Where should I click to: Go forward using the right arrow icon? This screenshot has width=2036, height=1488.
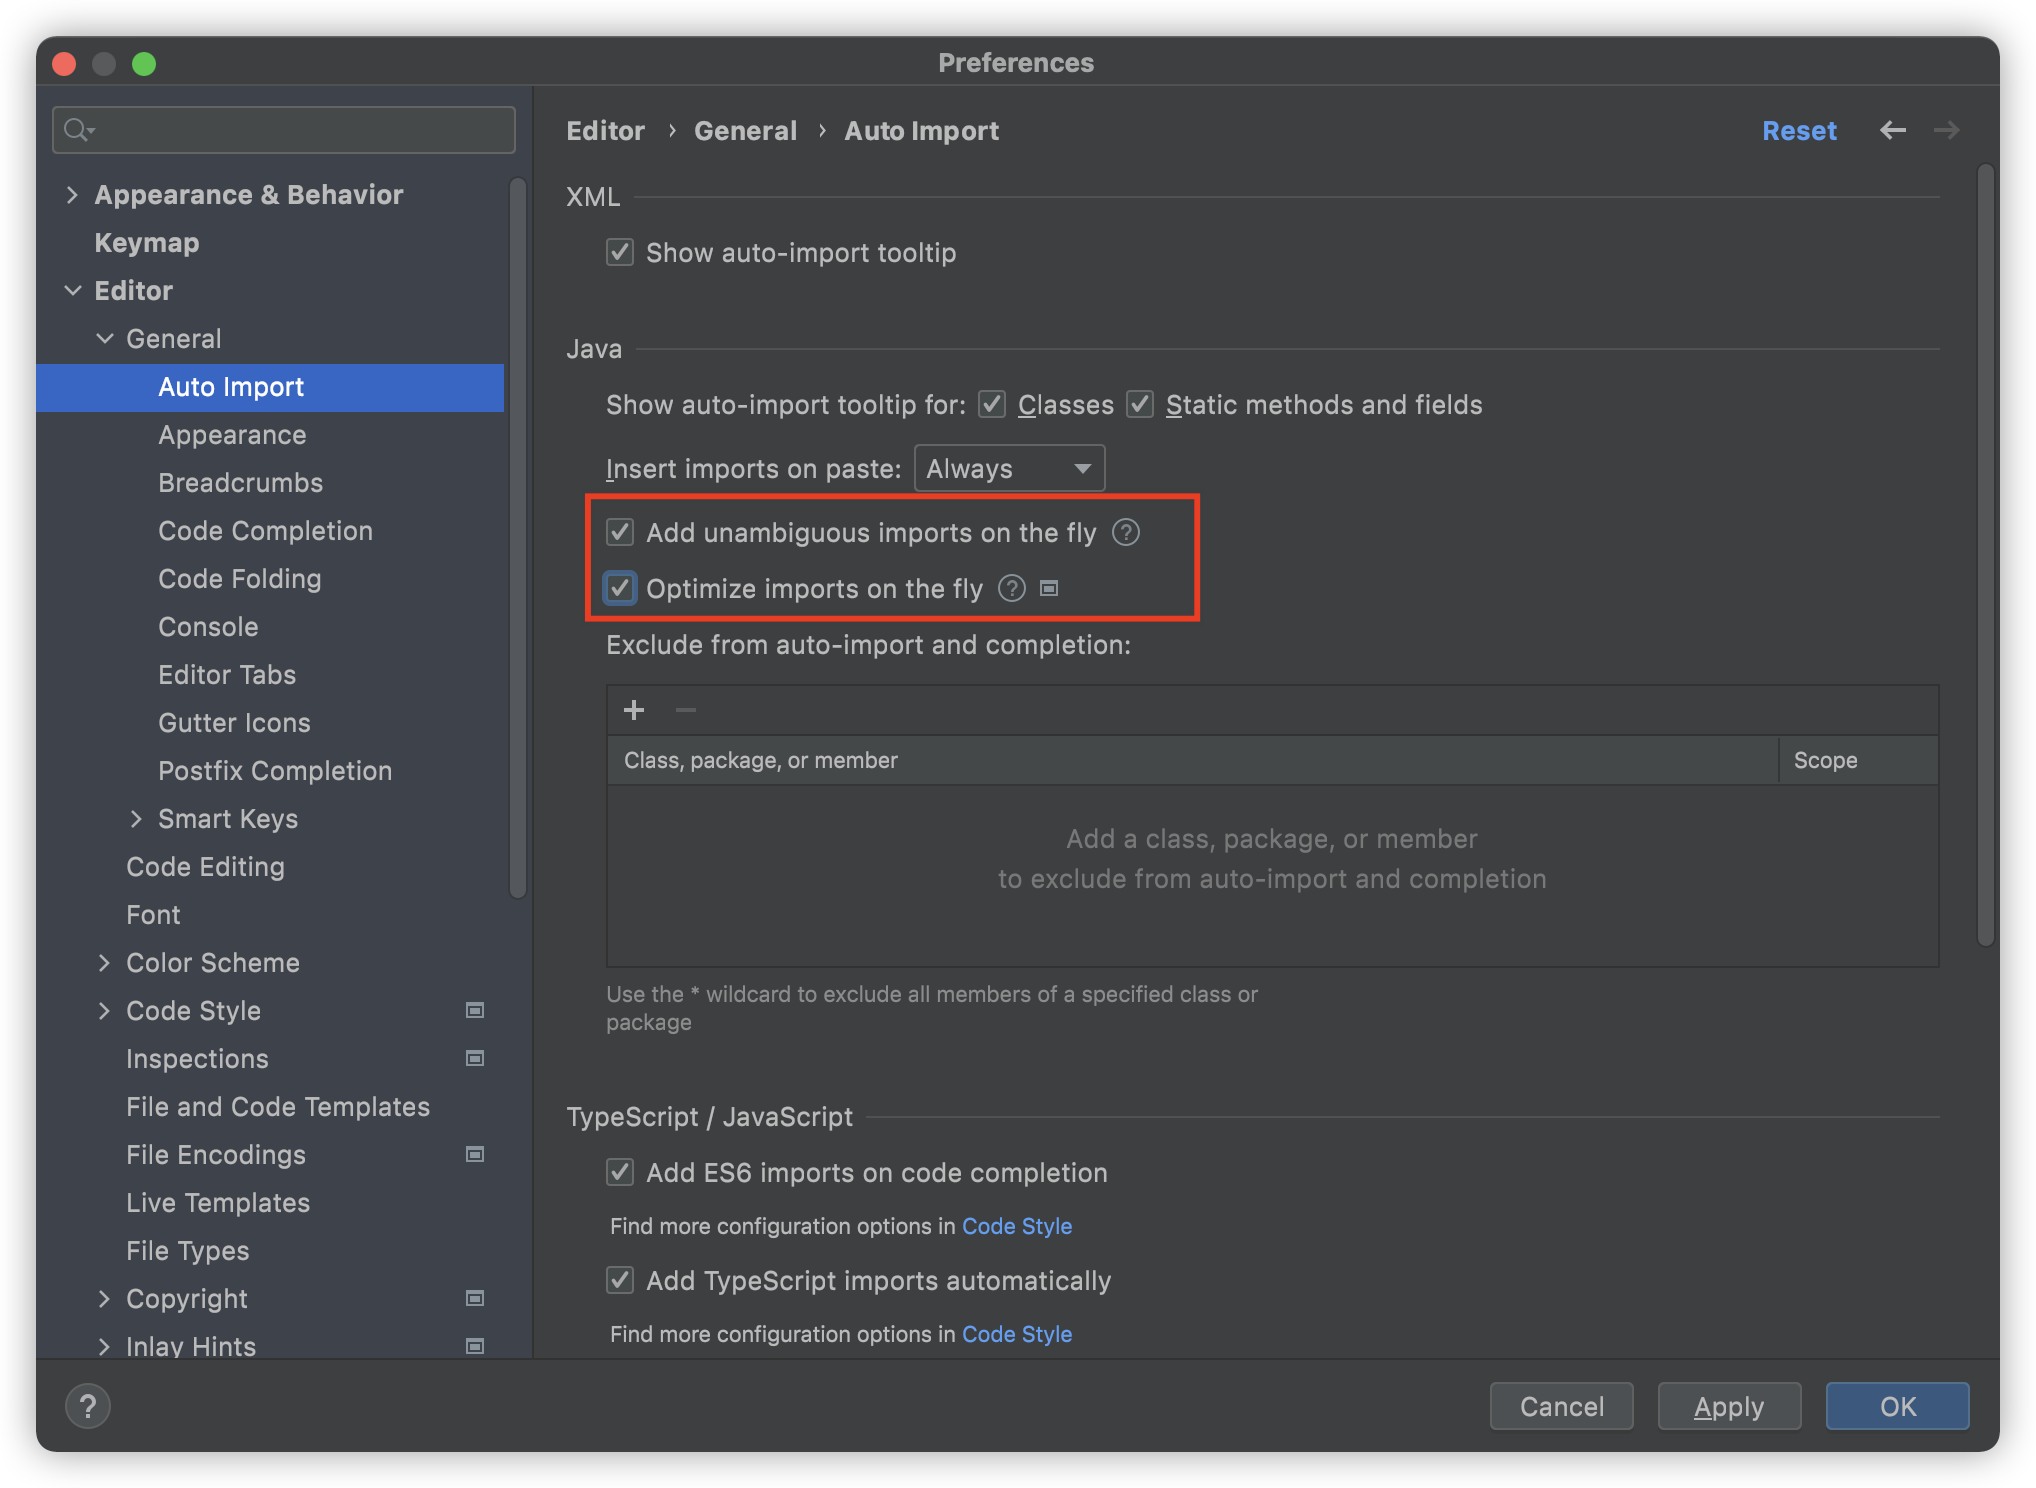(x=1946, y=131)
